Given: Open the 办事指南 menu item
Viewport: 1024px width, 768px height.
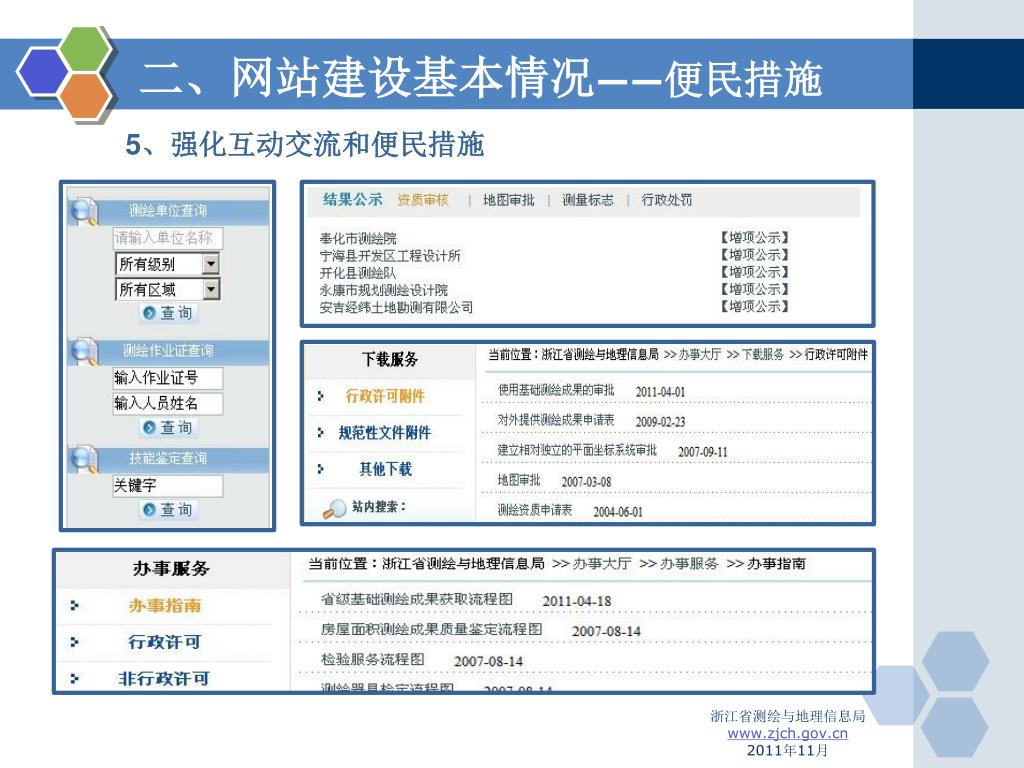Looking at the screenshot, I should [165, 605].
